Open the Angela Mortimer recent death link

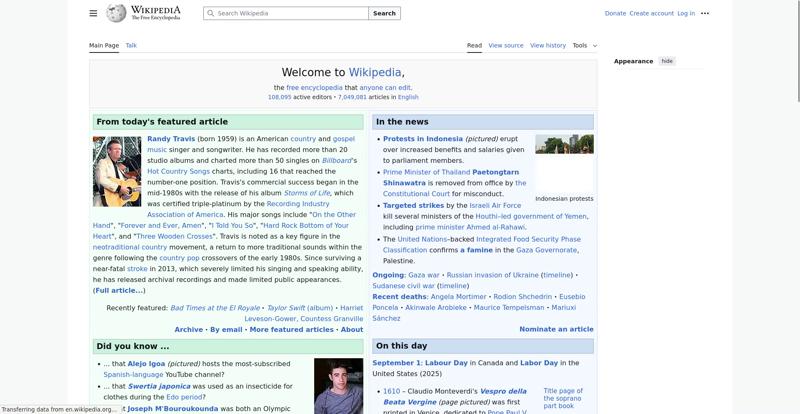pos(458,297)
